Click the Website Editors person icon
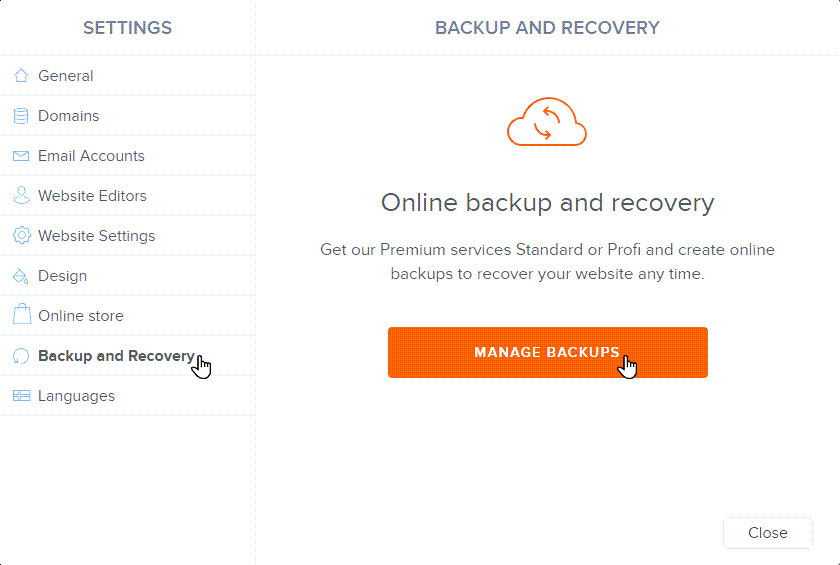 click(21, 196)
